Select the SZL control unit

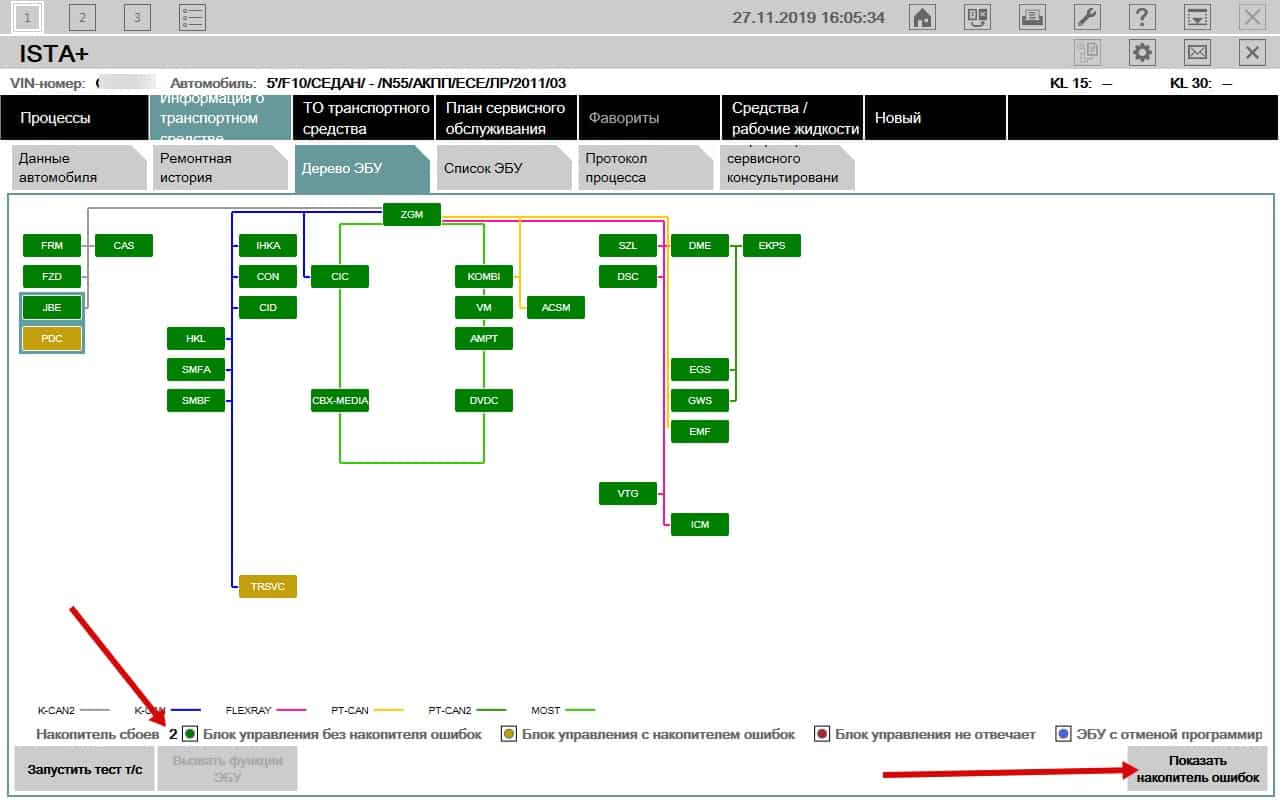628,245
